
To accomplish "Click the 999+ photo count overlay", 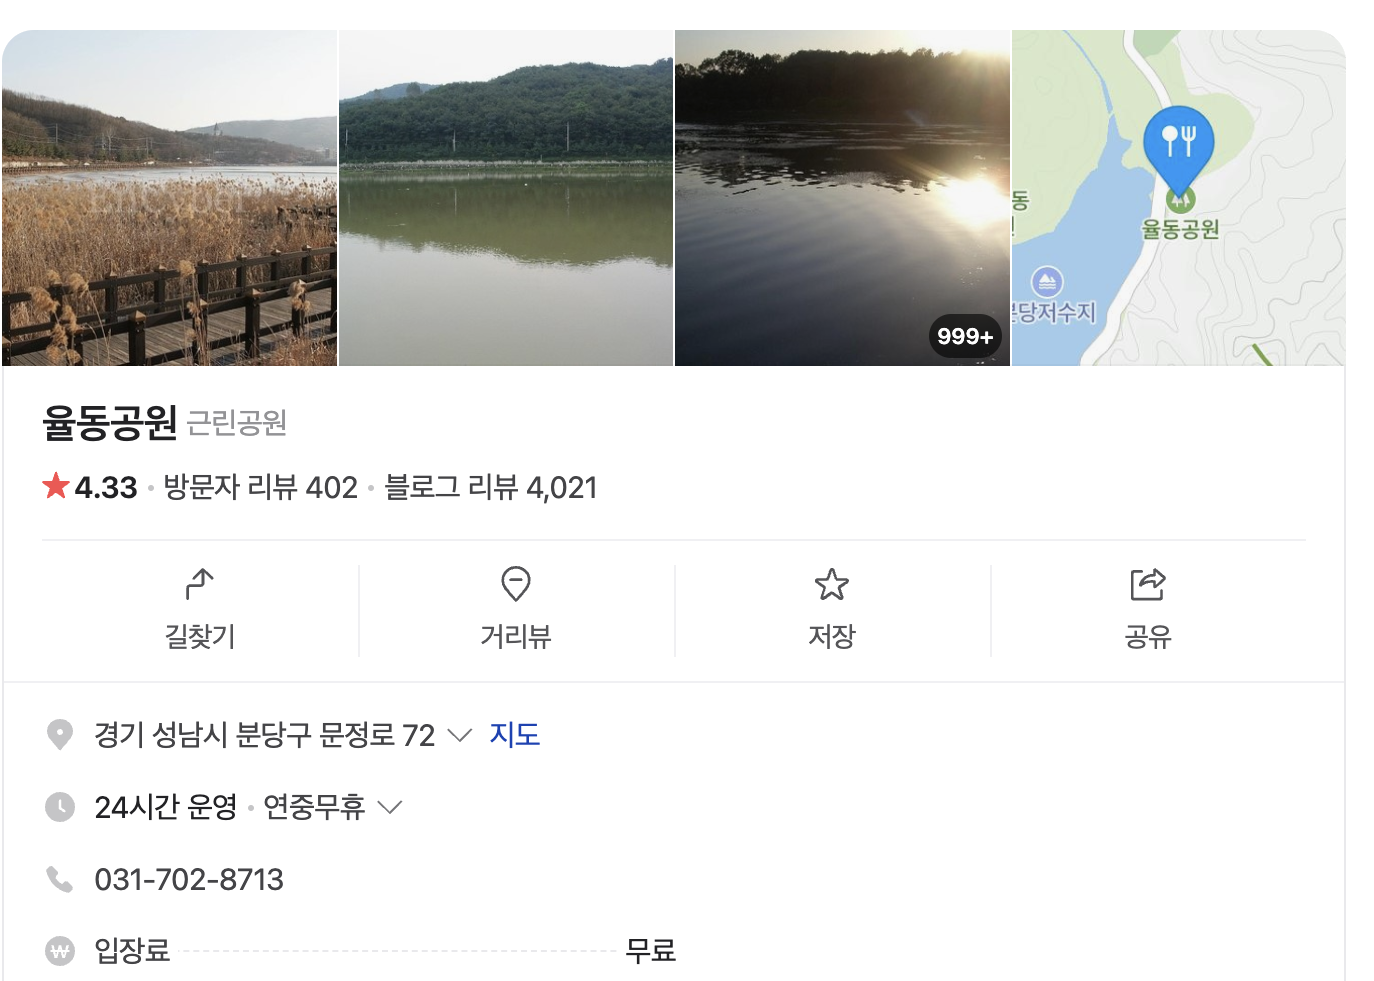I will click(963, 337).
